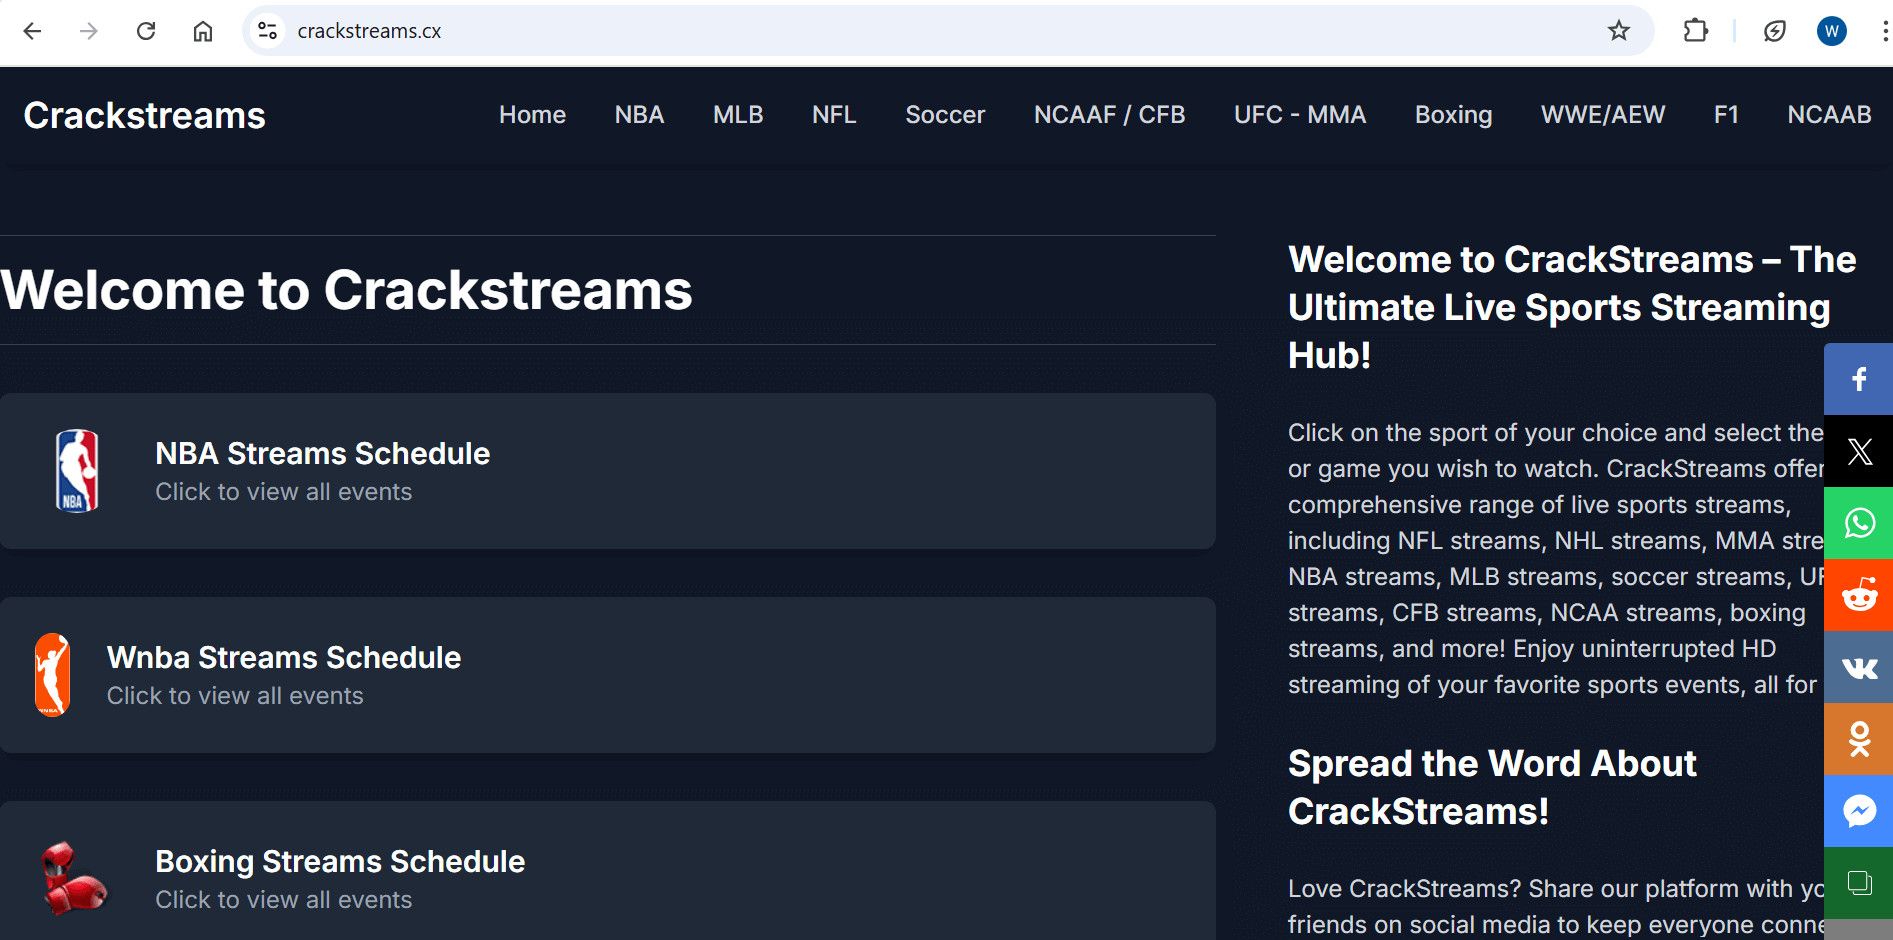Viewport: 1893px width, 940px height.
Task: Click the browser back arrow
Action: [32, 31]
